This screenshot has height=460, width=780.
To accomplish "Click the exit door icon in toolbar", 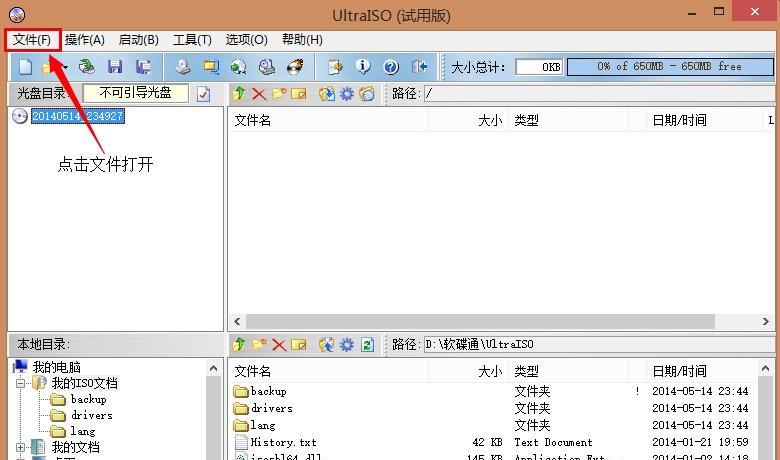I will (x=419, y=67).
